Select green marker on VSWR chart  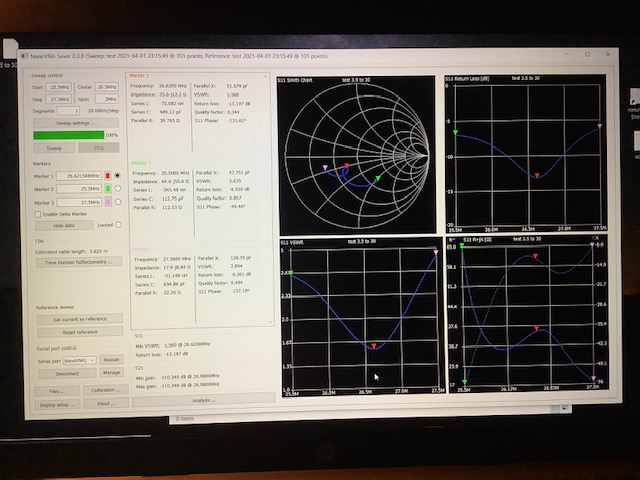click(291, 273)
